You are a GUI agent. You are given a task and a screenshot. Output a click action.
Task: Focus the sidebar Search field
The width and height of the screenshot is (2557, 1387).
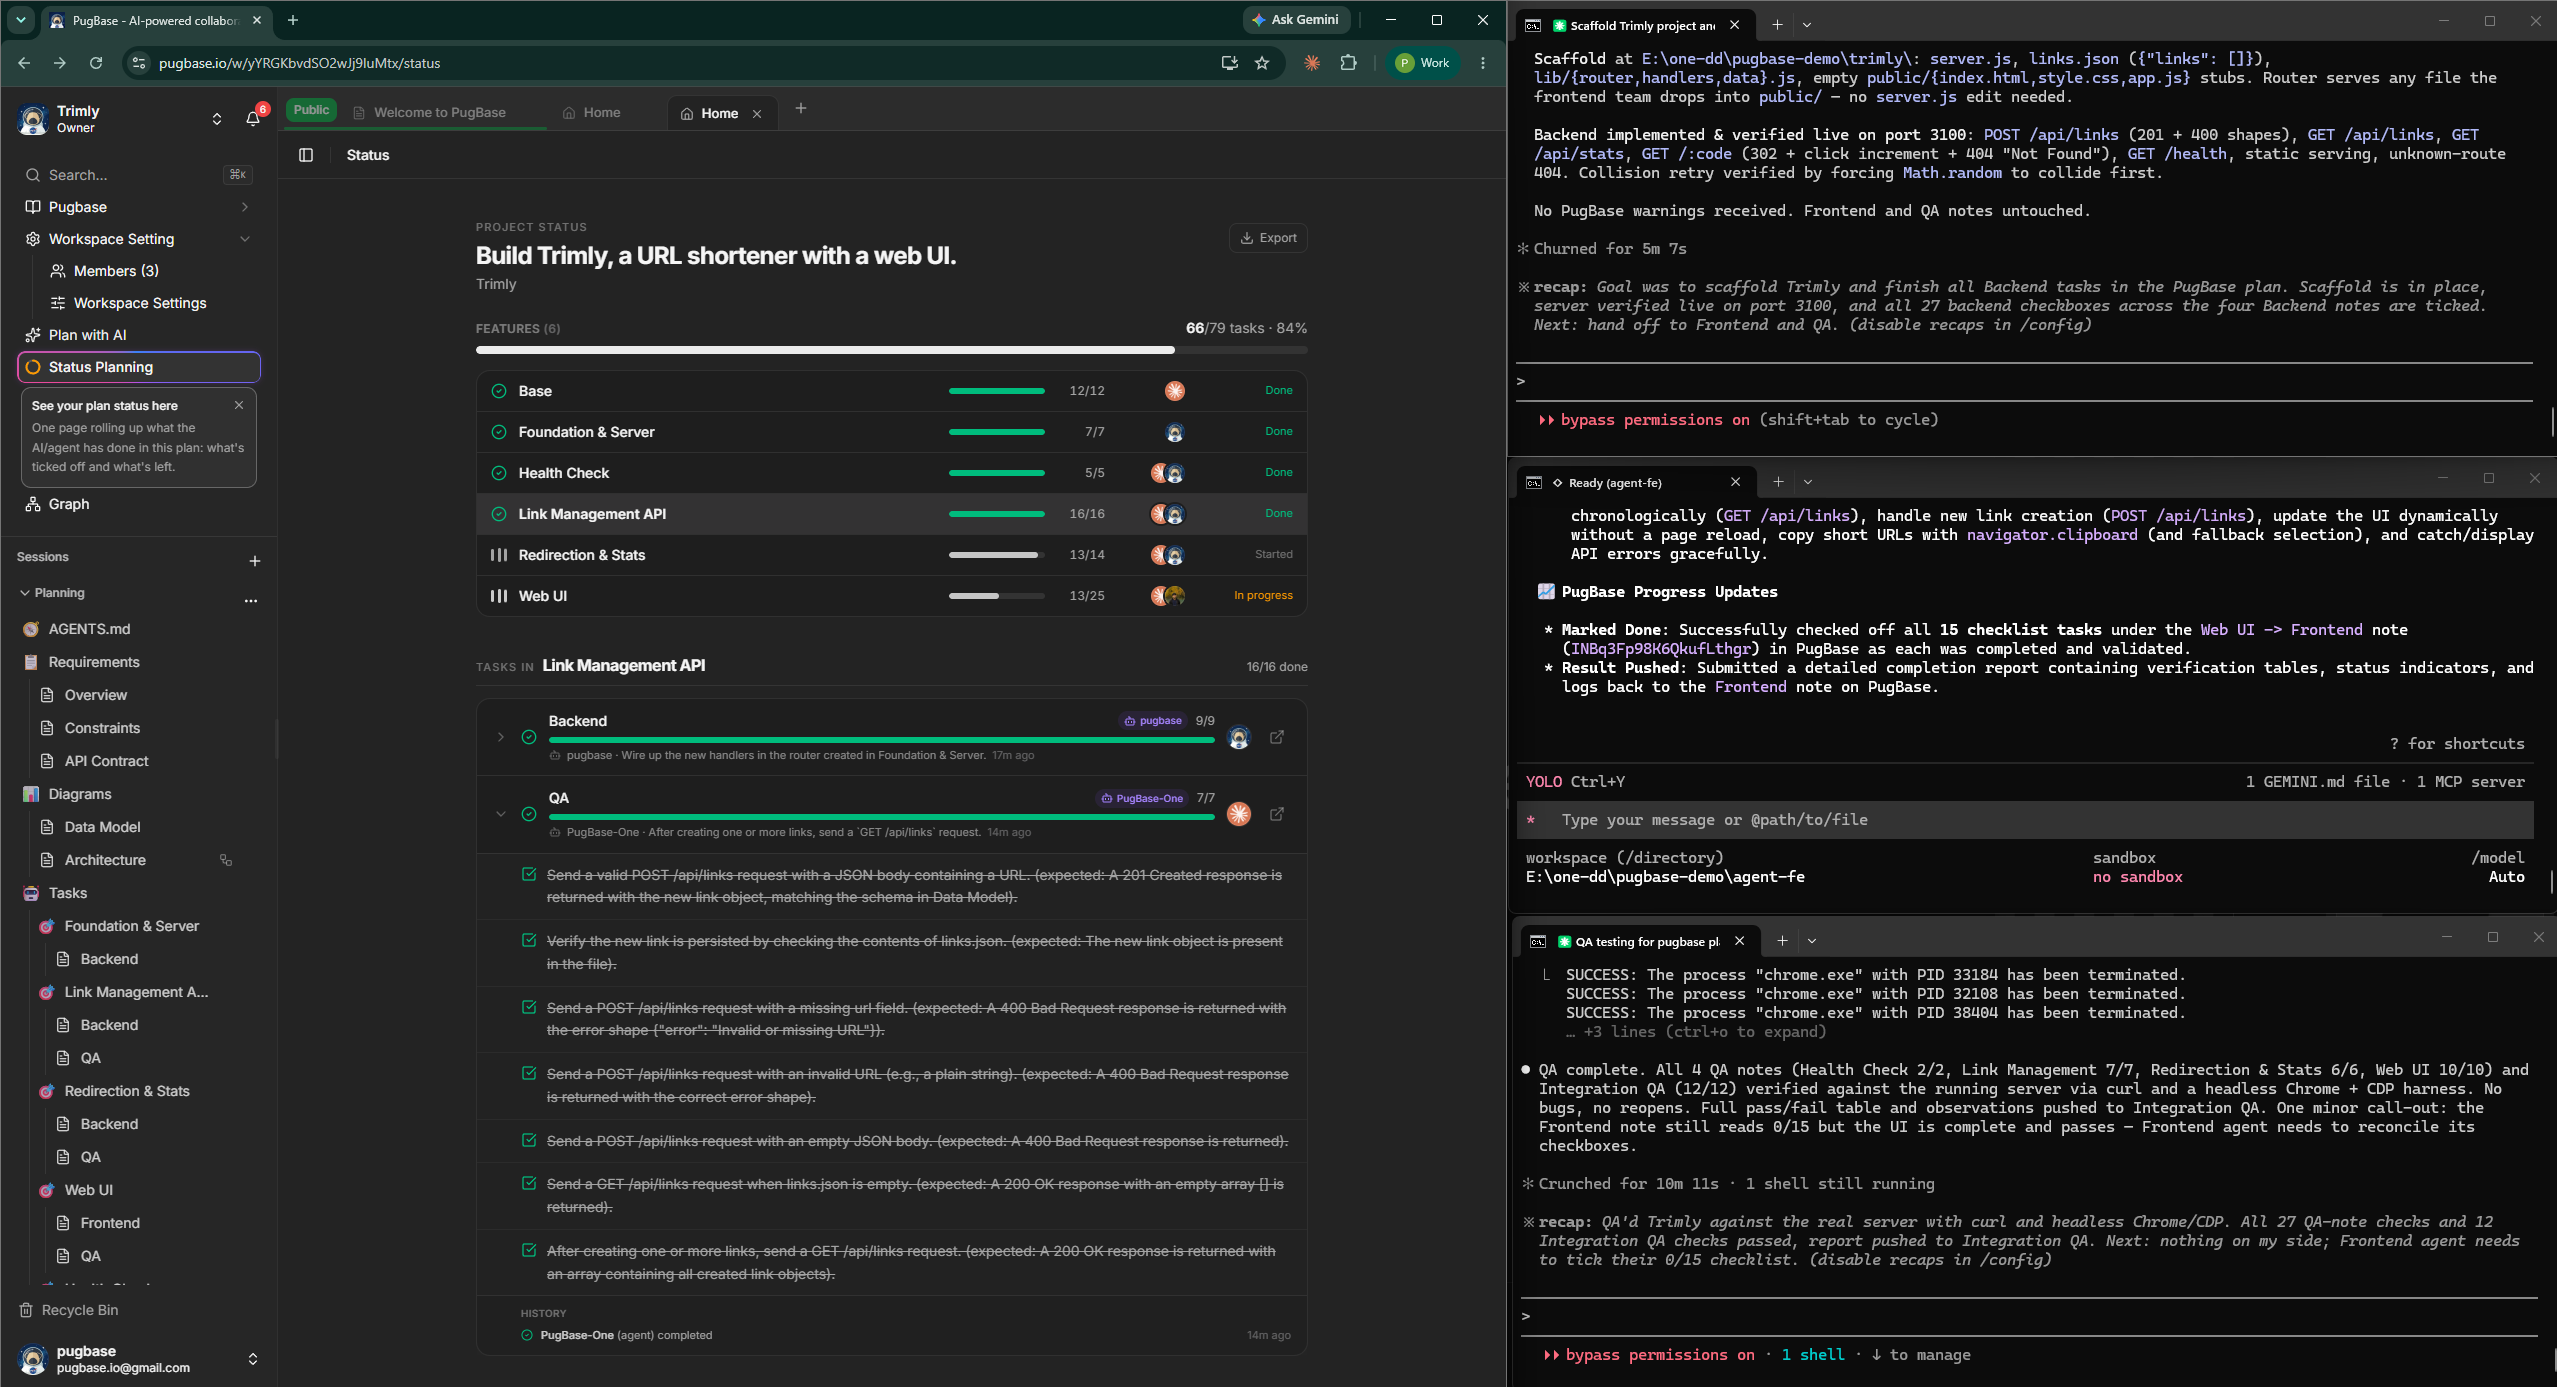pyautogui.click(x=138, y=175)
